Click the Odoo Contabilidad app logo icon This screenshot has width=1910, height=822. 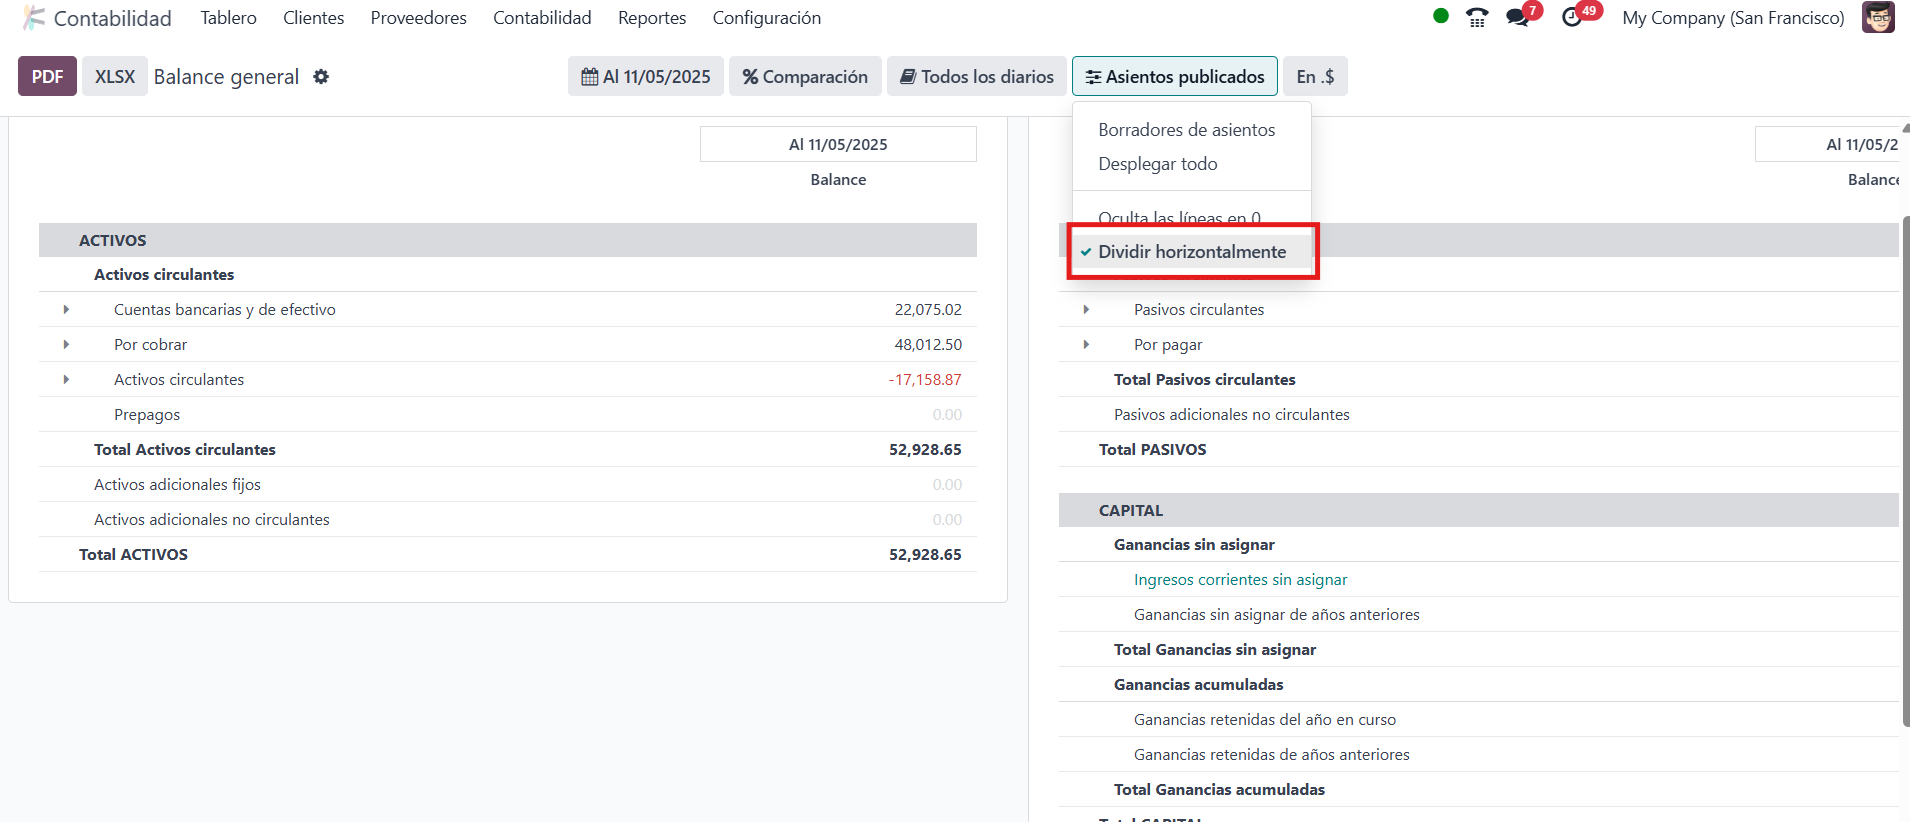tap(34, 18)
